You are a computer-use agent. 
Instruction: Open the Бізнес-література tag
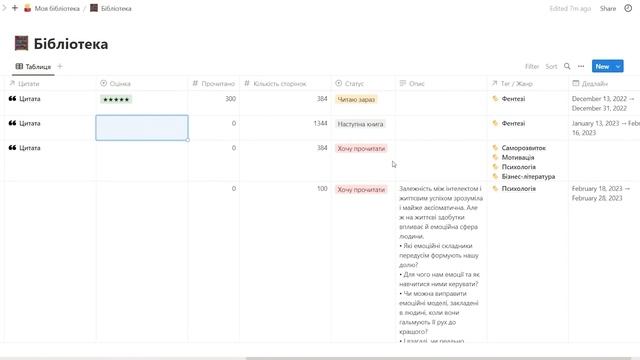[528, 176]
